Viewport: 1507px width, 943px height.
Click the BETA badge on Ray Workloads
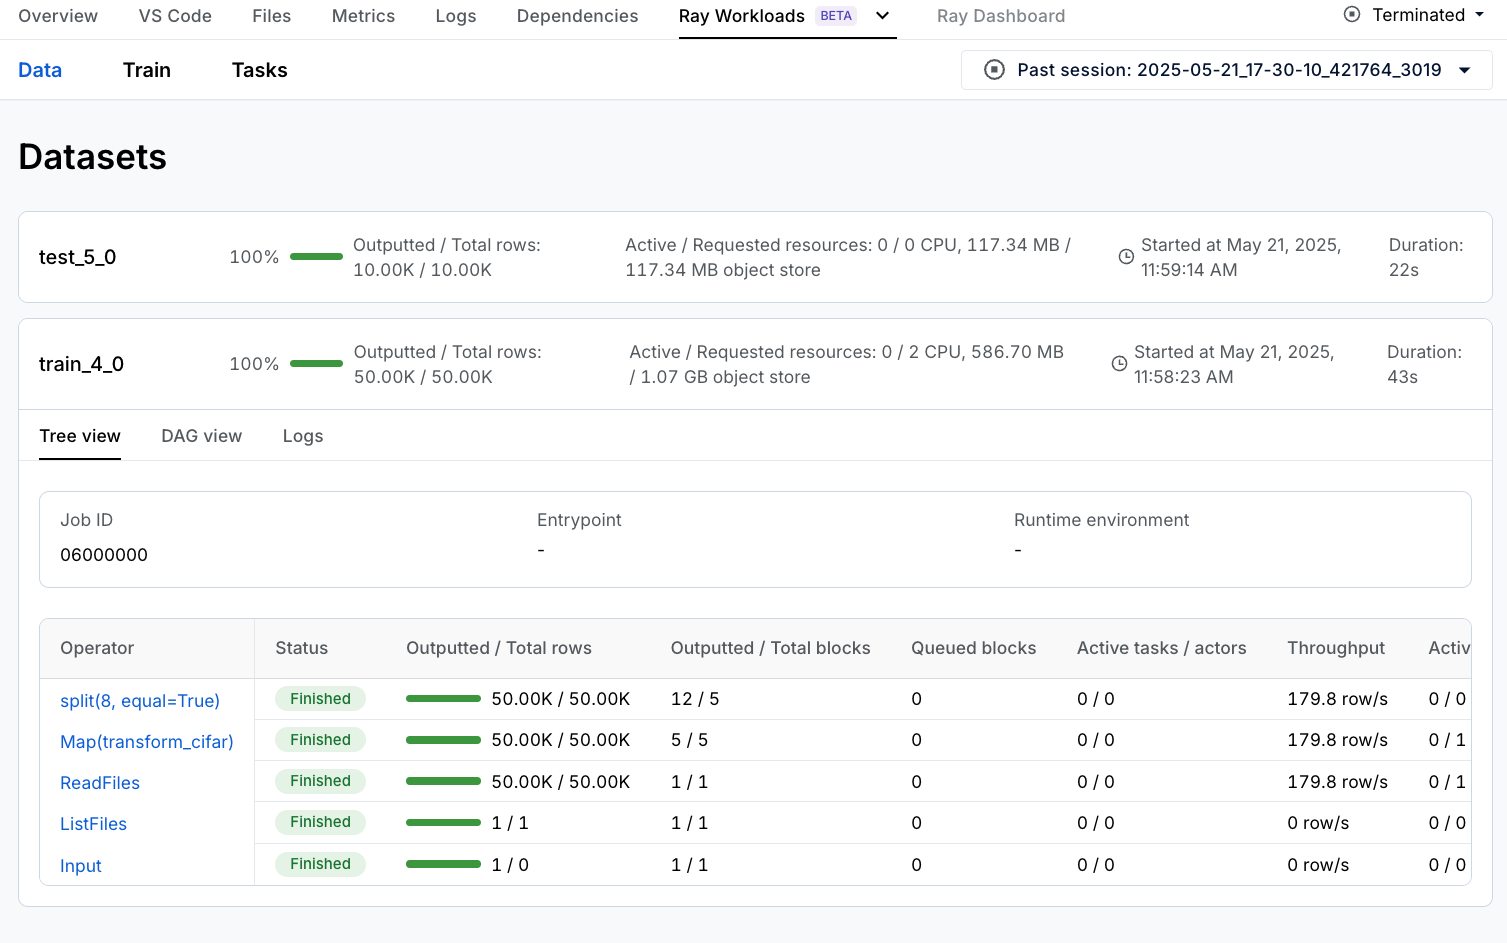click(836, 16)
